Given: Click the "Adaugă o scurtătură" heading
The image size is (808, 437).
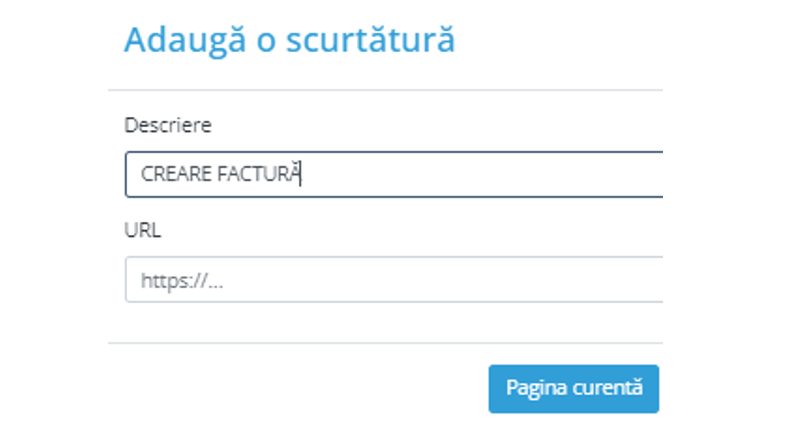Looking at the screenshot, I should (x=289, y=41).
